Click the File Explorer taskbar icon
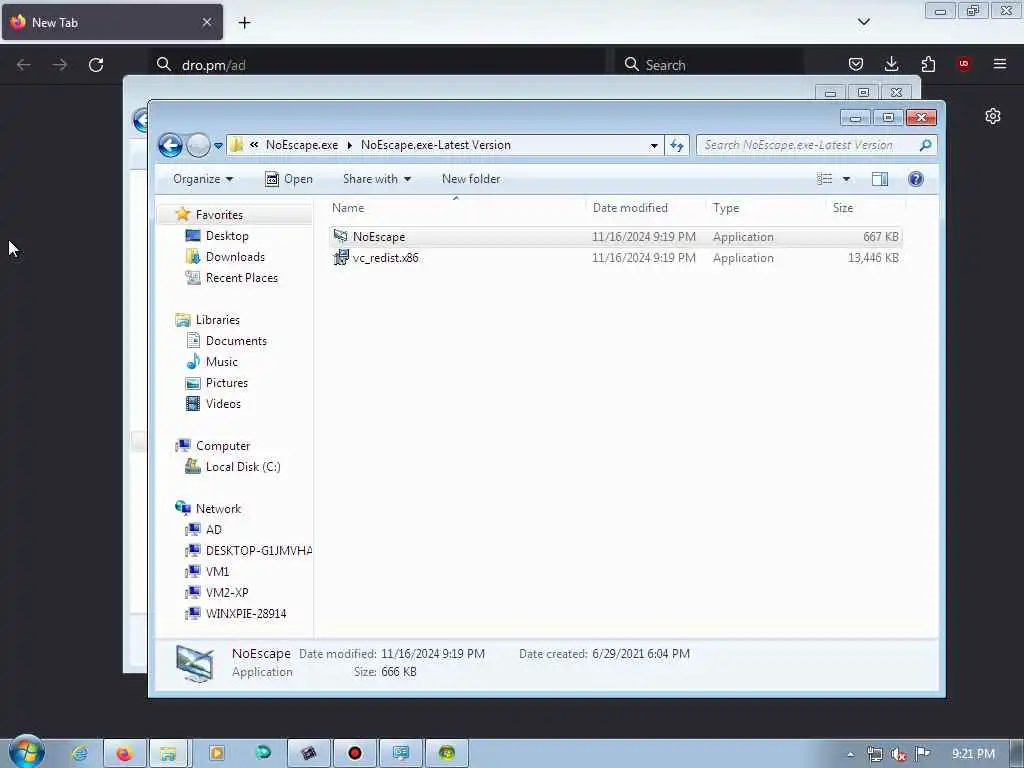Screen dimensions: 1024x768 click(168, 753)
